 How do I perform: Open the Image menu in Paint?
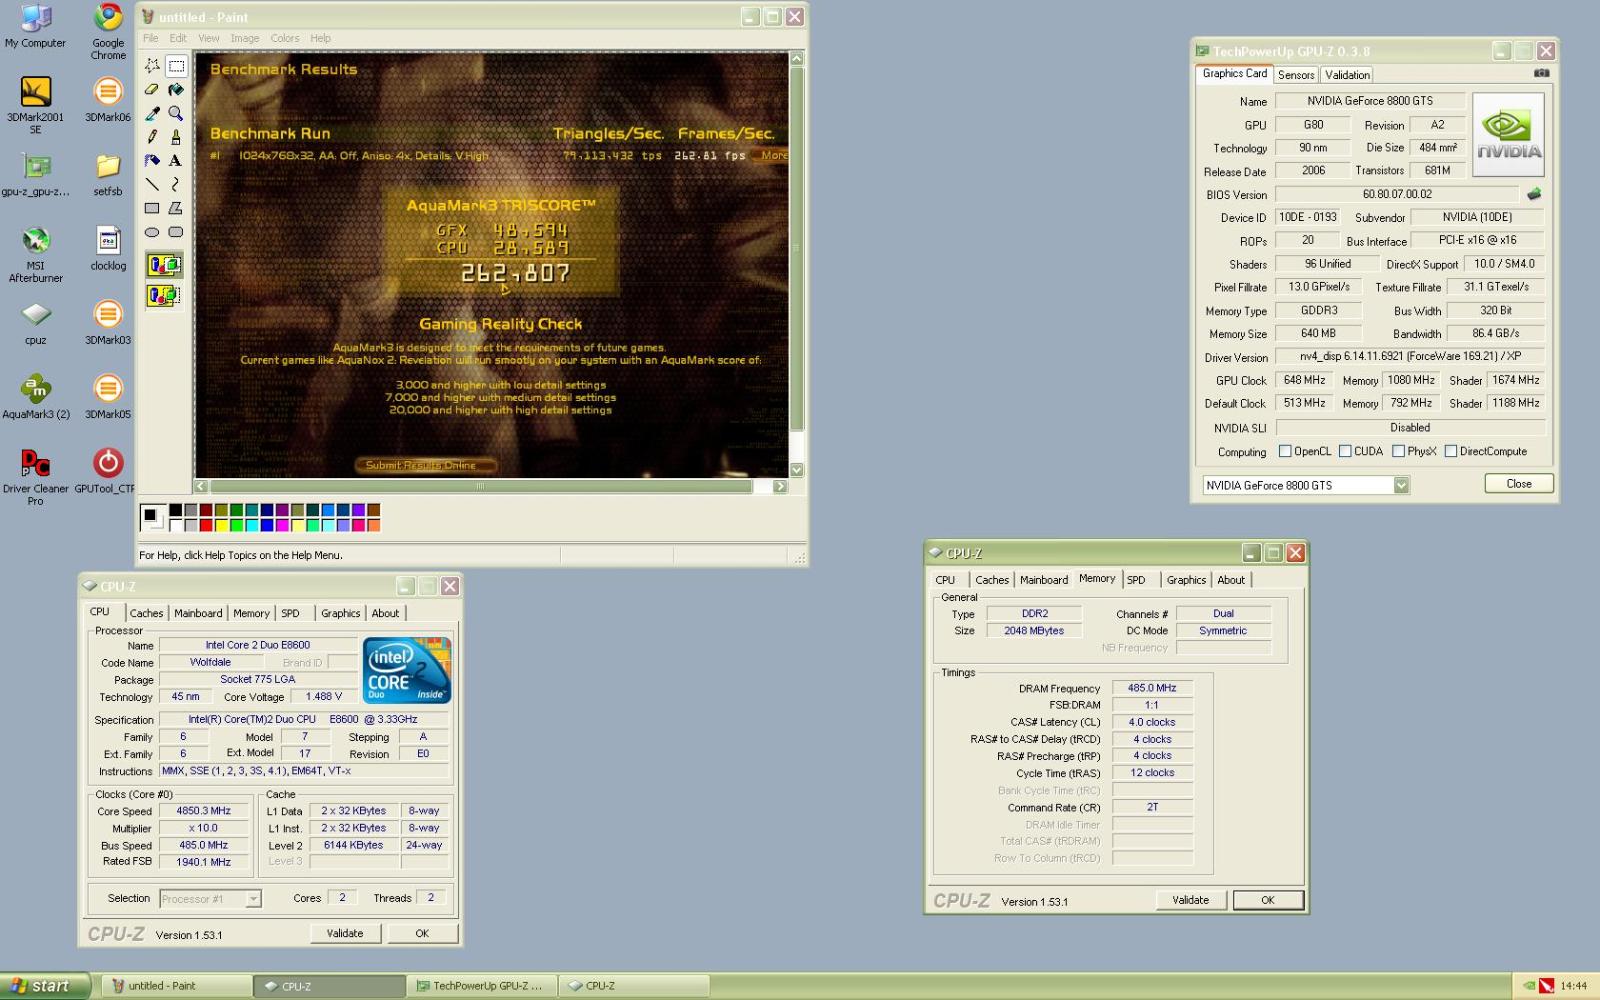(x=245, y=38)
